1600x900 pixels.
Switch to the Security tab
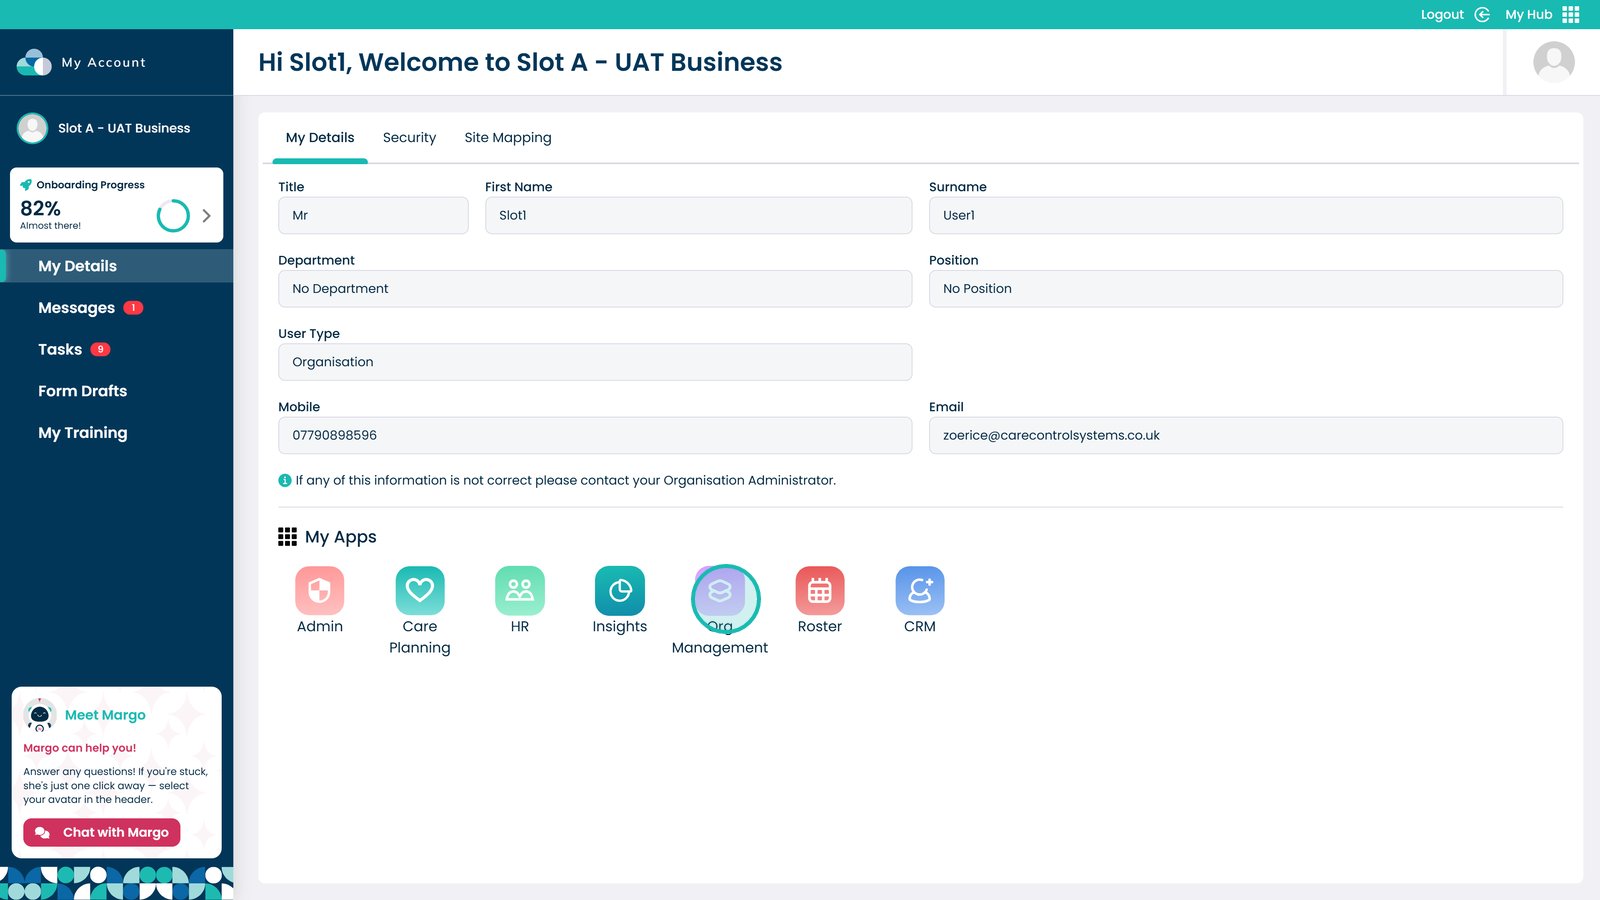tap(409, 138)
